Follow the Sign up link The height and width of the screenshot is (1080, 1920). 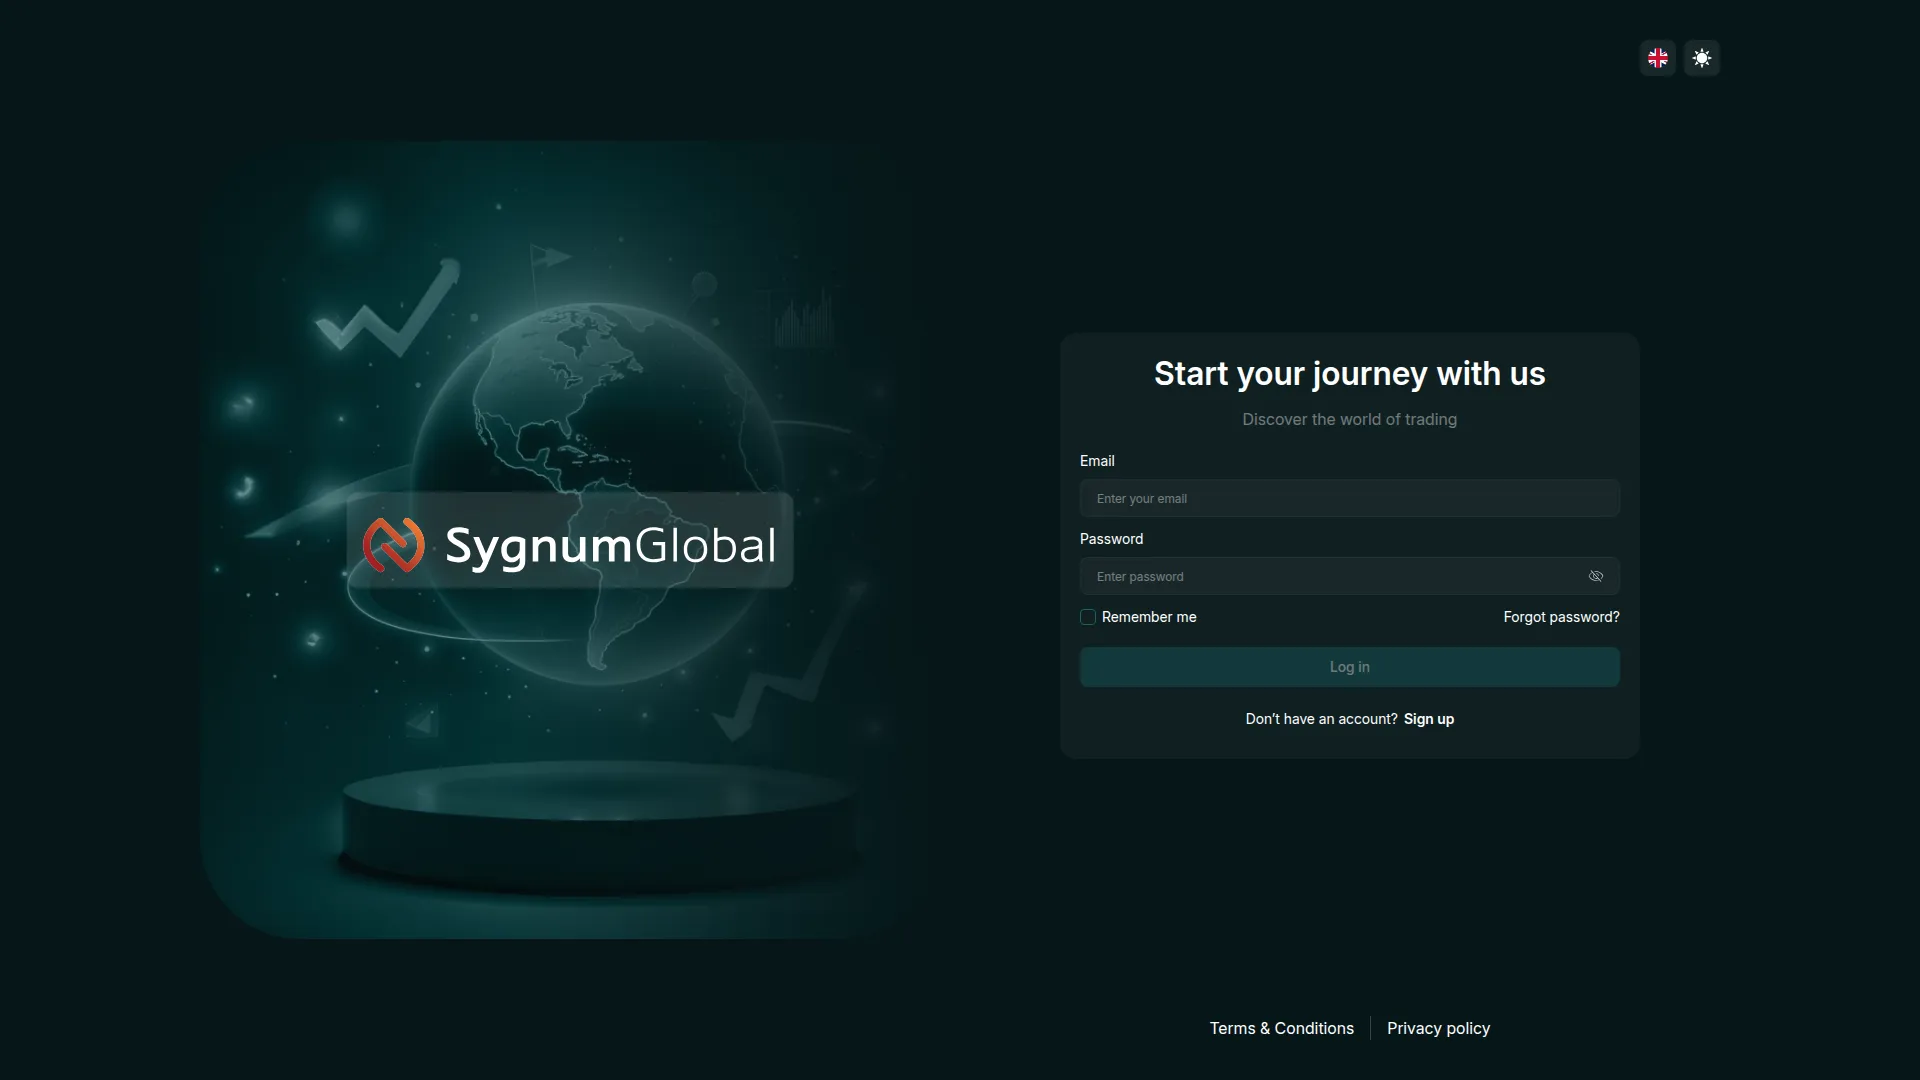click(1429, 719)
